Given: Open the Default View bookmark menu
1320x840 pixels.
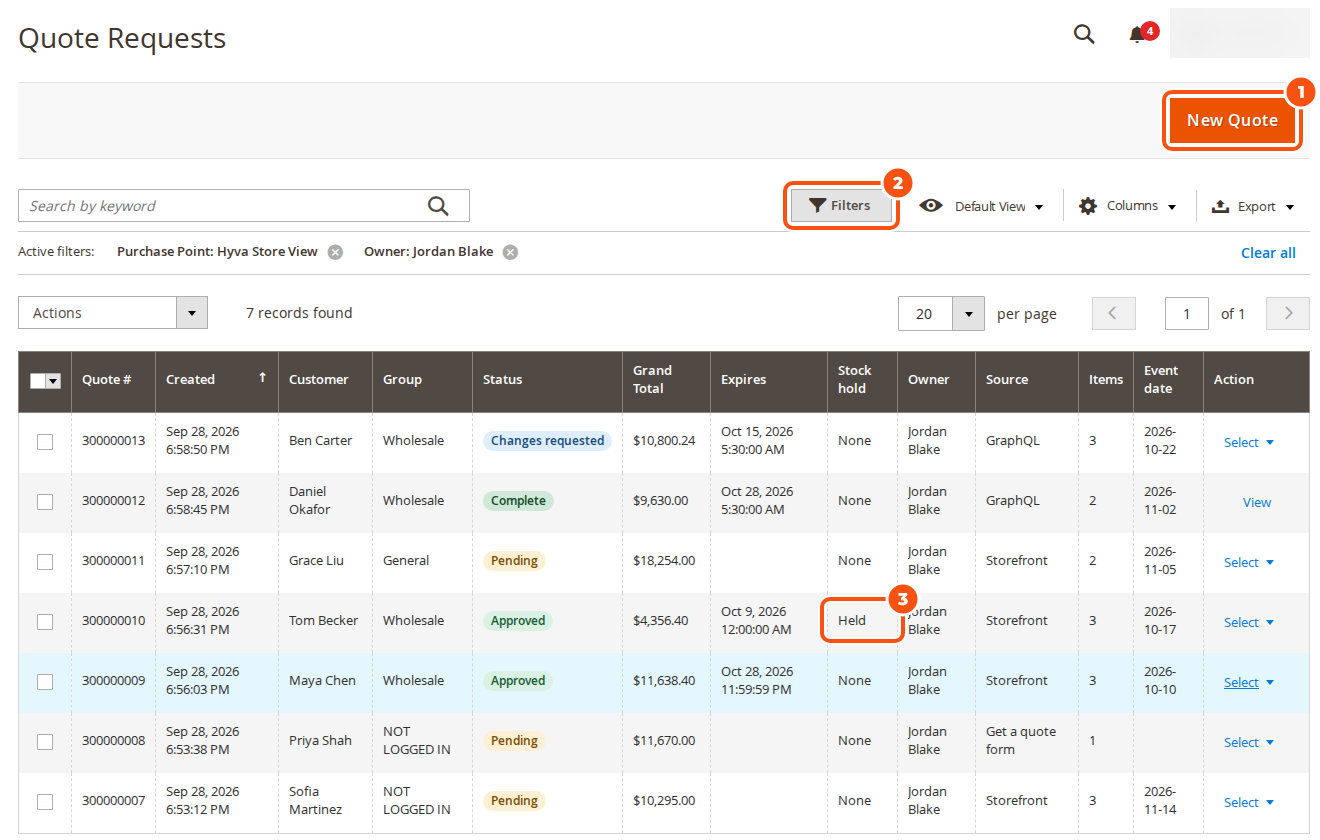Looking at the screenshot, I should pos(981,206).
